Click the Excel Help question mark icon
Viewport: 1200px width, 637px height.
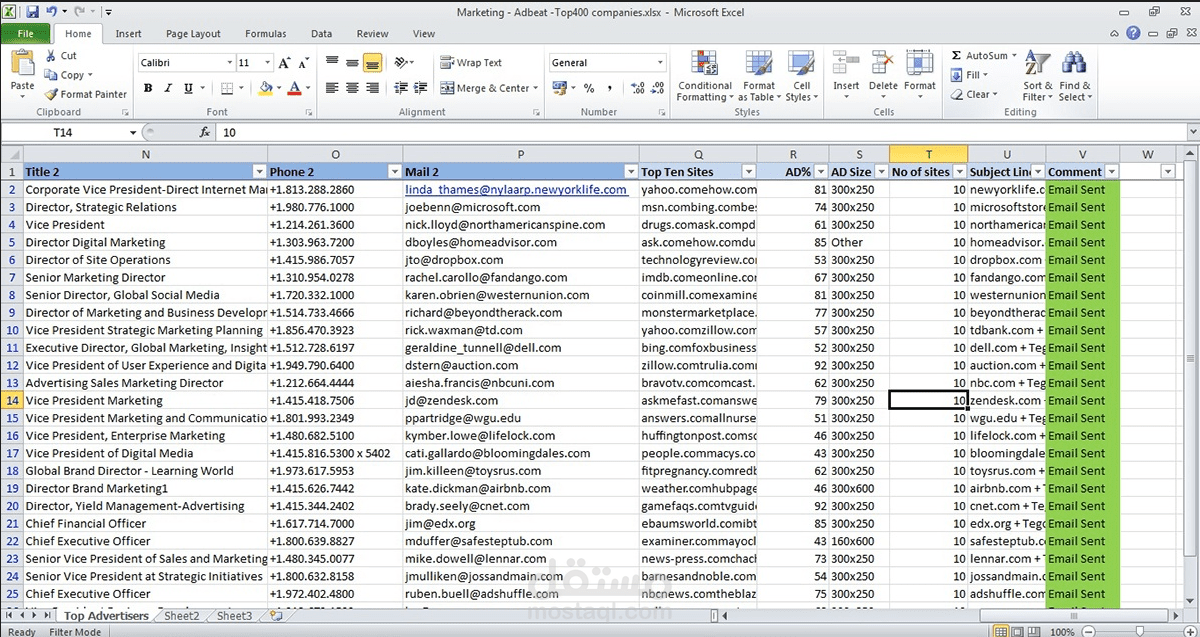pos(1133,34)
